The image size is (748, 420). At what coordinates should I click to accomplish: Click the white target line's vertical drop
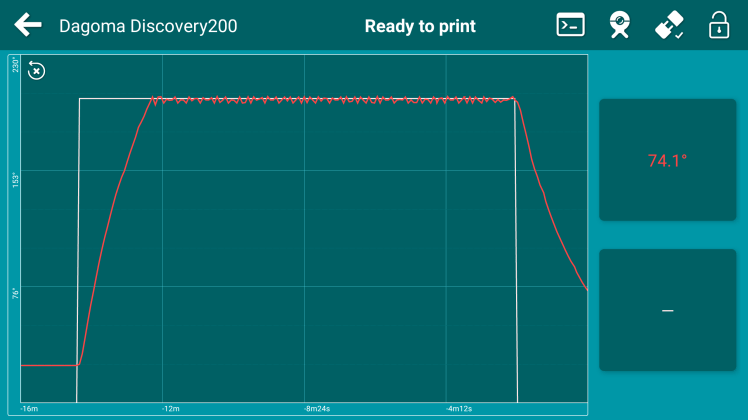pos(516,250)
